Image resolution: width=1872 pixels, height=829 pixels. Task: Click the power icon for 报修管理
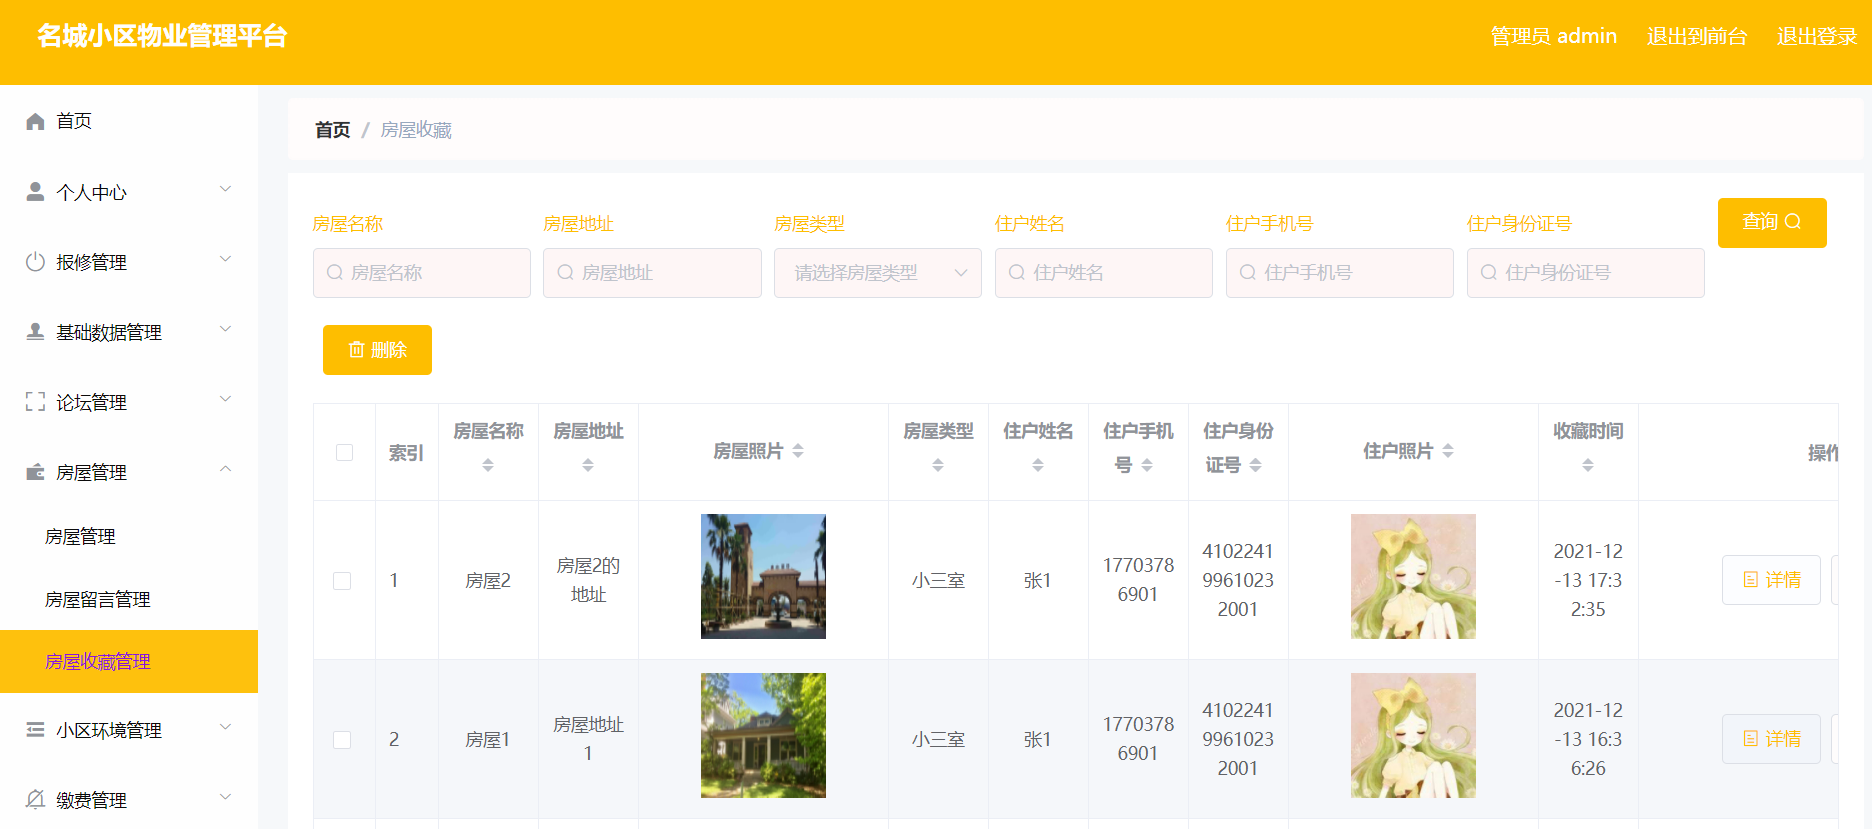[x=35, y=261]
